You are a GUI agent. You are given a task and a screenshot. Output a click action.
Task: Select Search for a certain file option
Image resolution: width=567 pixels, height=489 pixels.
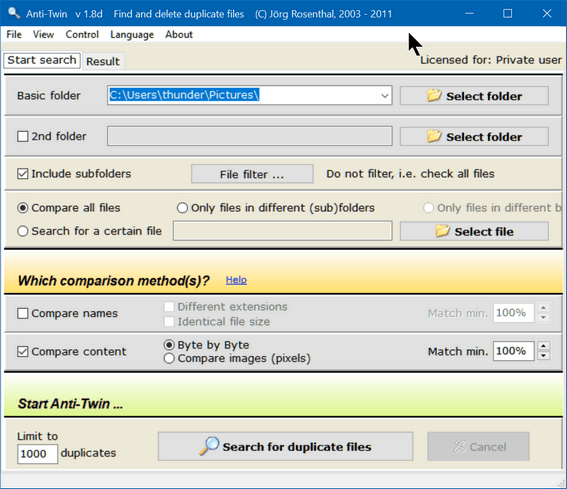pyautogui.click(x=22, y=231)
